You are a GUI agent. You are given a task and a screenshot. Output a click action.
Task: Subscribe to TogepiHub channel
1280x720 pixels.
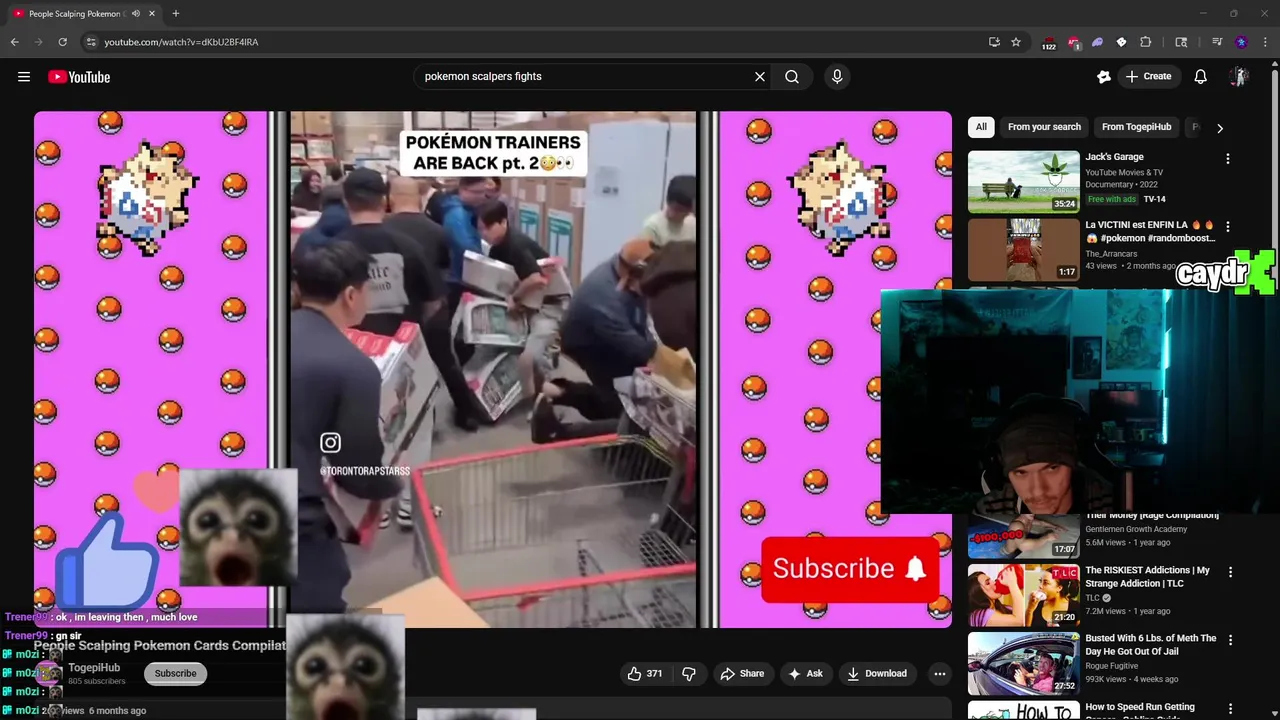tap(175, 674)
